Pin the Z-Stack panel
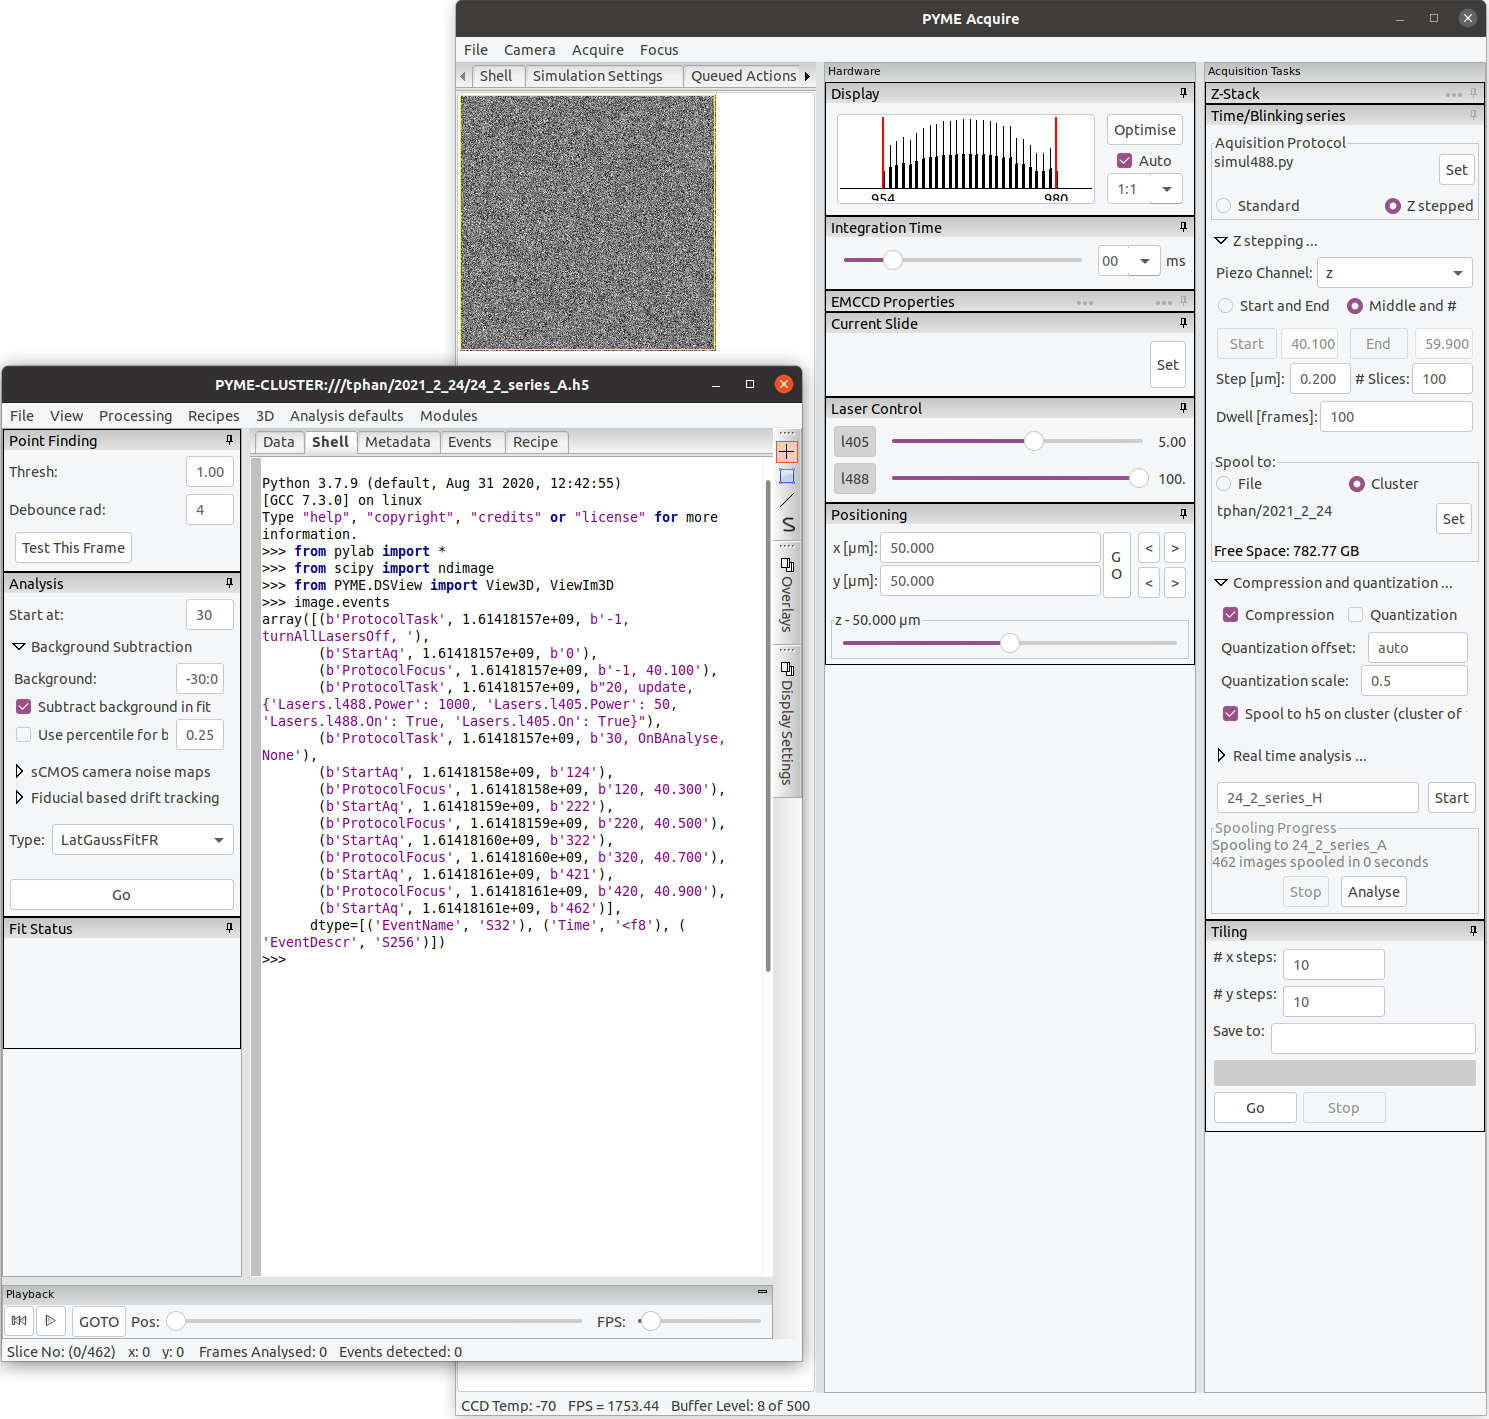 tap(1473, 93)
